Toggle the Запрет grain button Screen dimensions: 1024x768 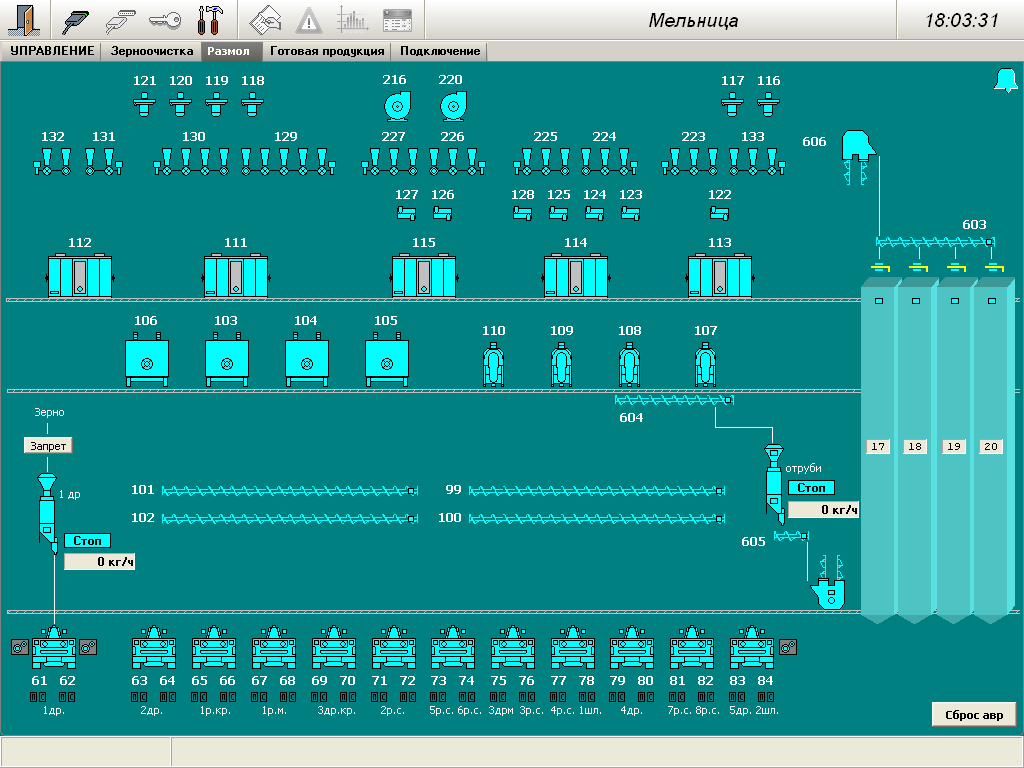(48, 446)
